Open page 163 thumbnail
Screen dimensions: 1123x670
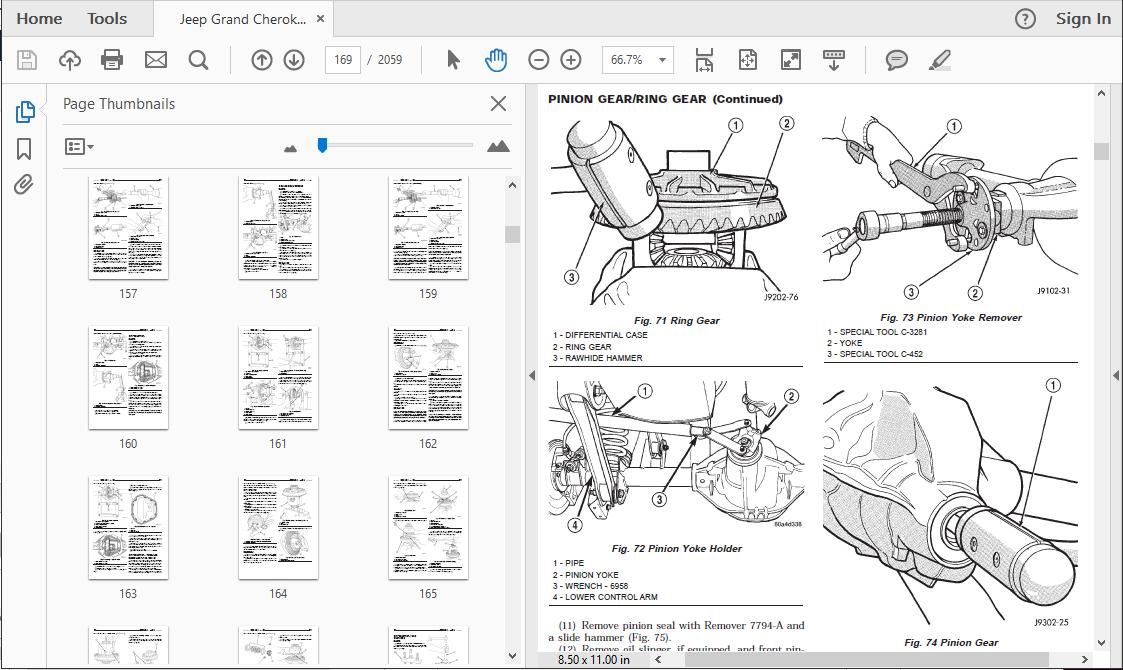(128, 527)
